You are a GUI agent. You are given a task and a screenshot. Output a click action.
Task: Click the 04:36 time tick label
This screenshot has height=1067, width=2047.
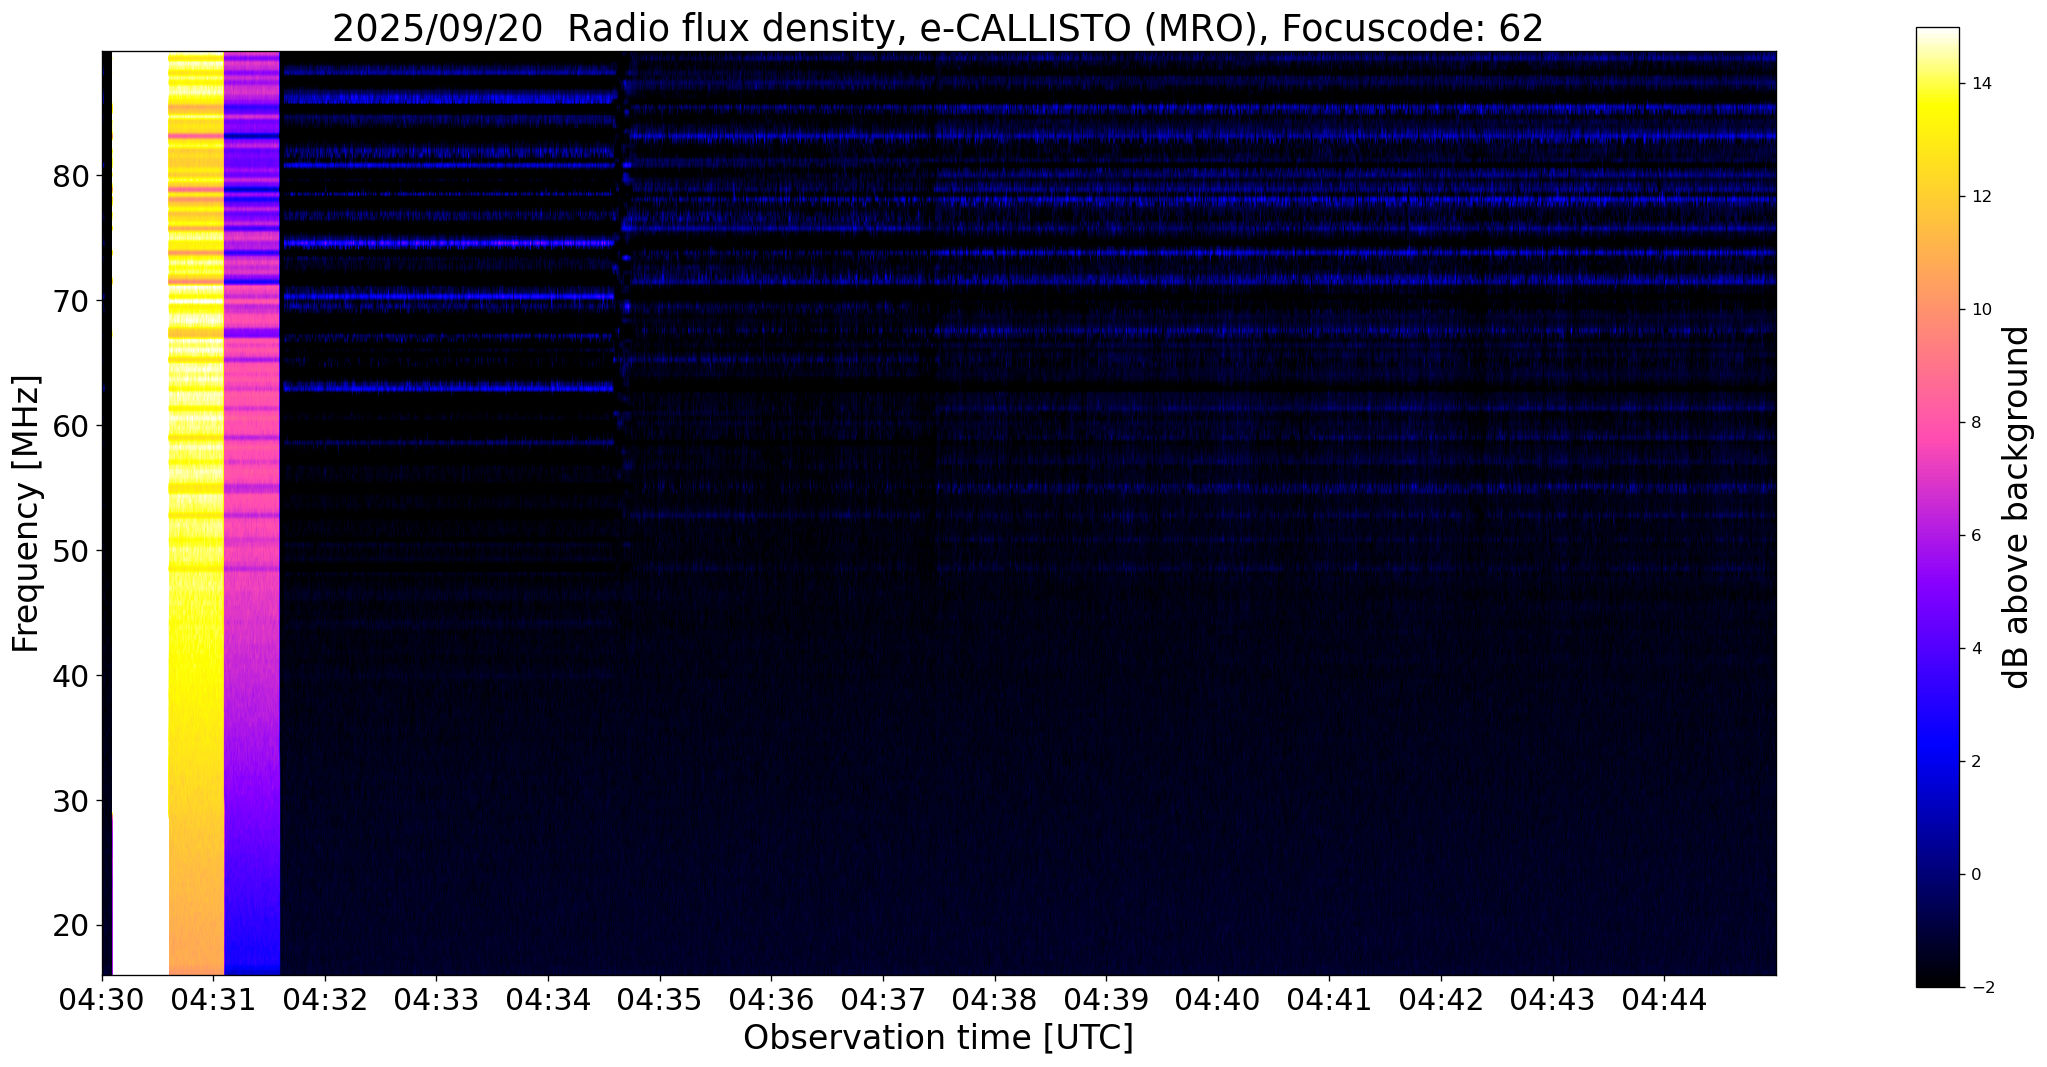(x=771, y=999)
